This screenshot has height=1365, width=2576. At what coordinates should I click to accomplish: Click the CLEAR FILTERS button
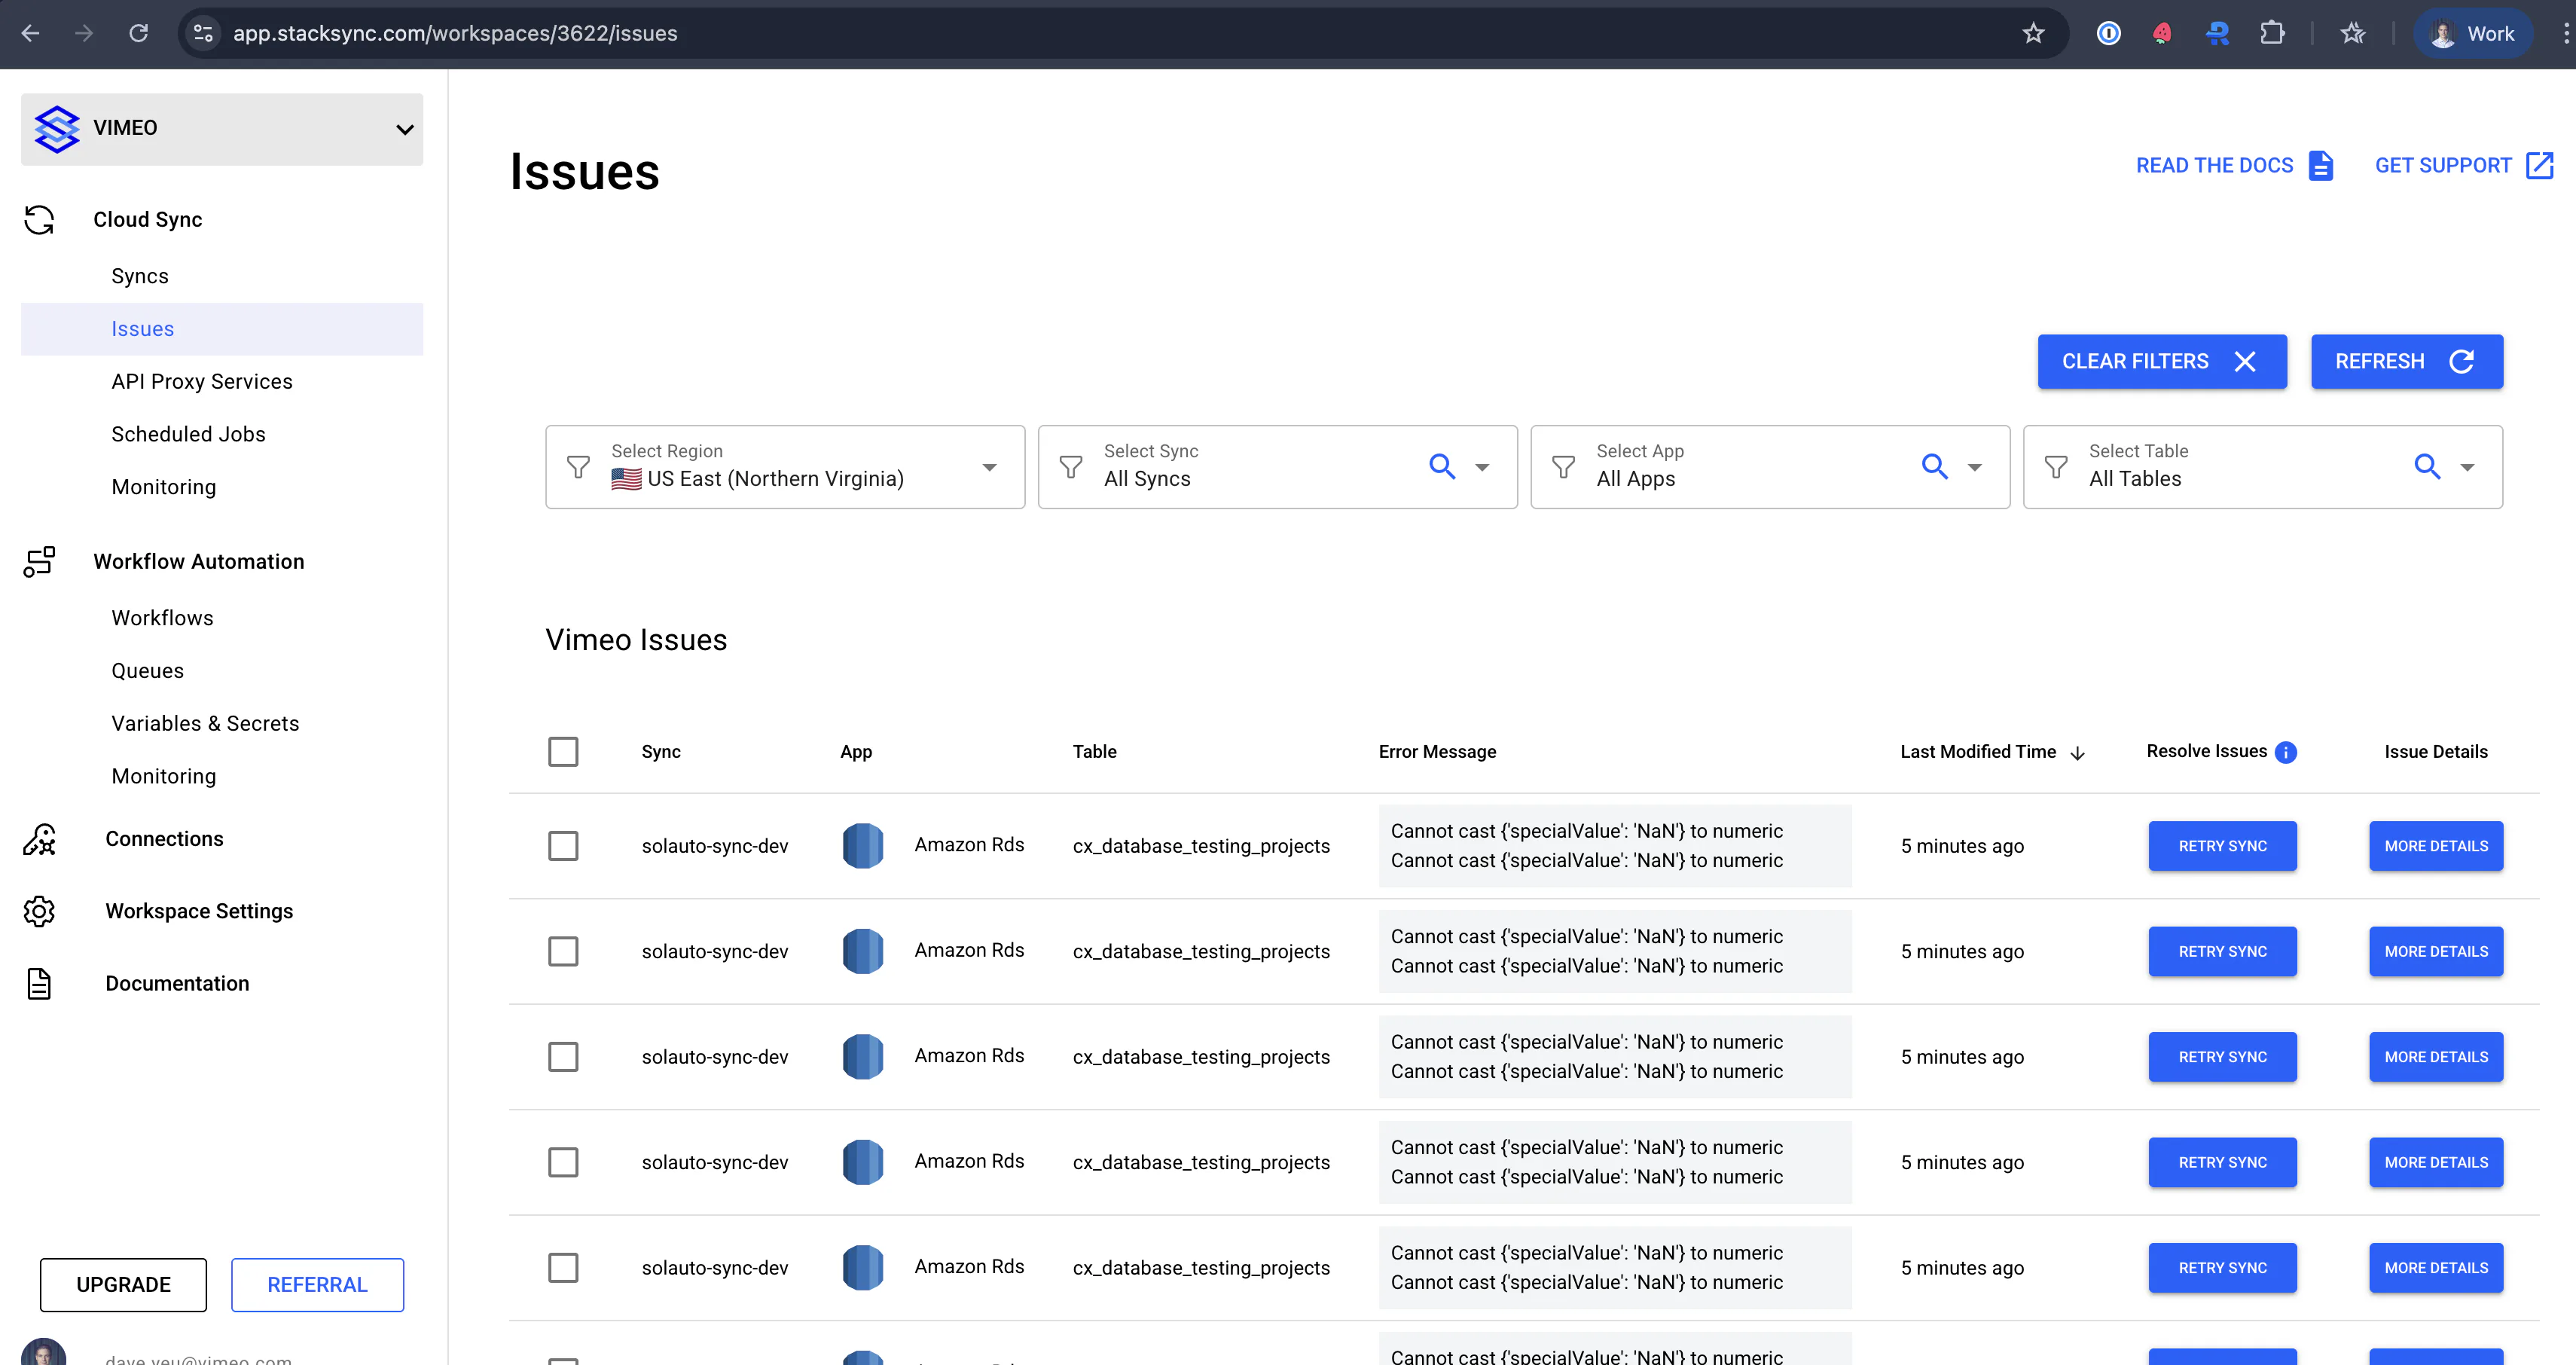point(2162,362)
